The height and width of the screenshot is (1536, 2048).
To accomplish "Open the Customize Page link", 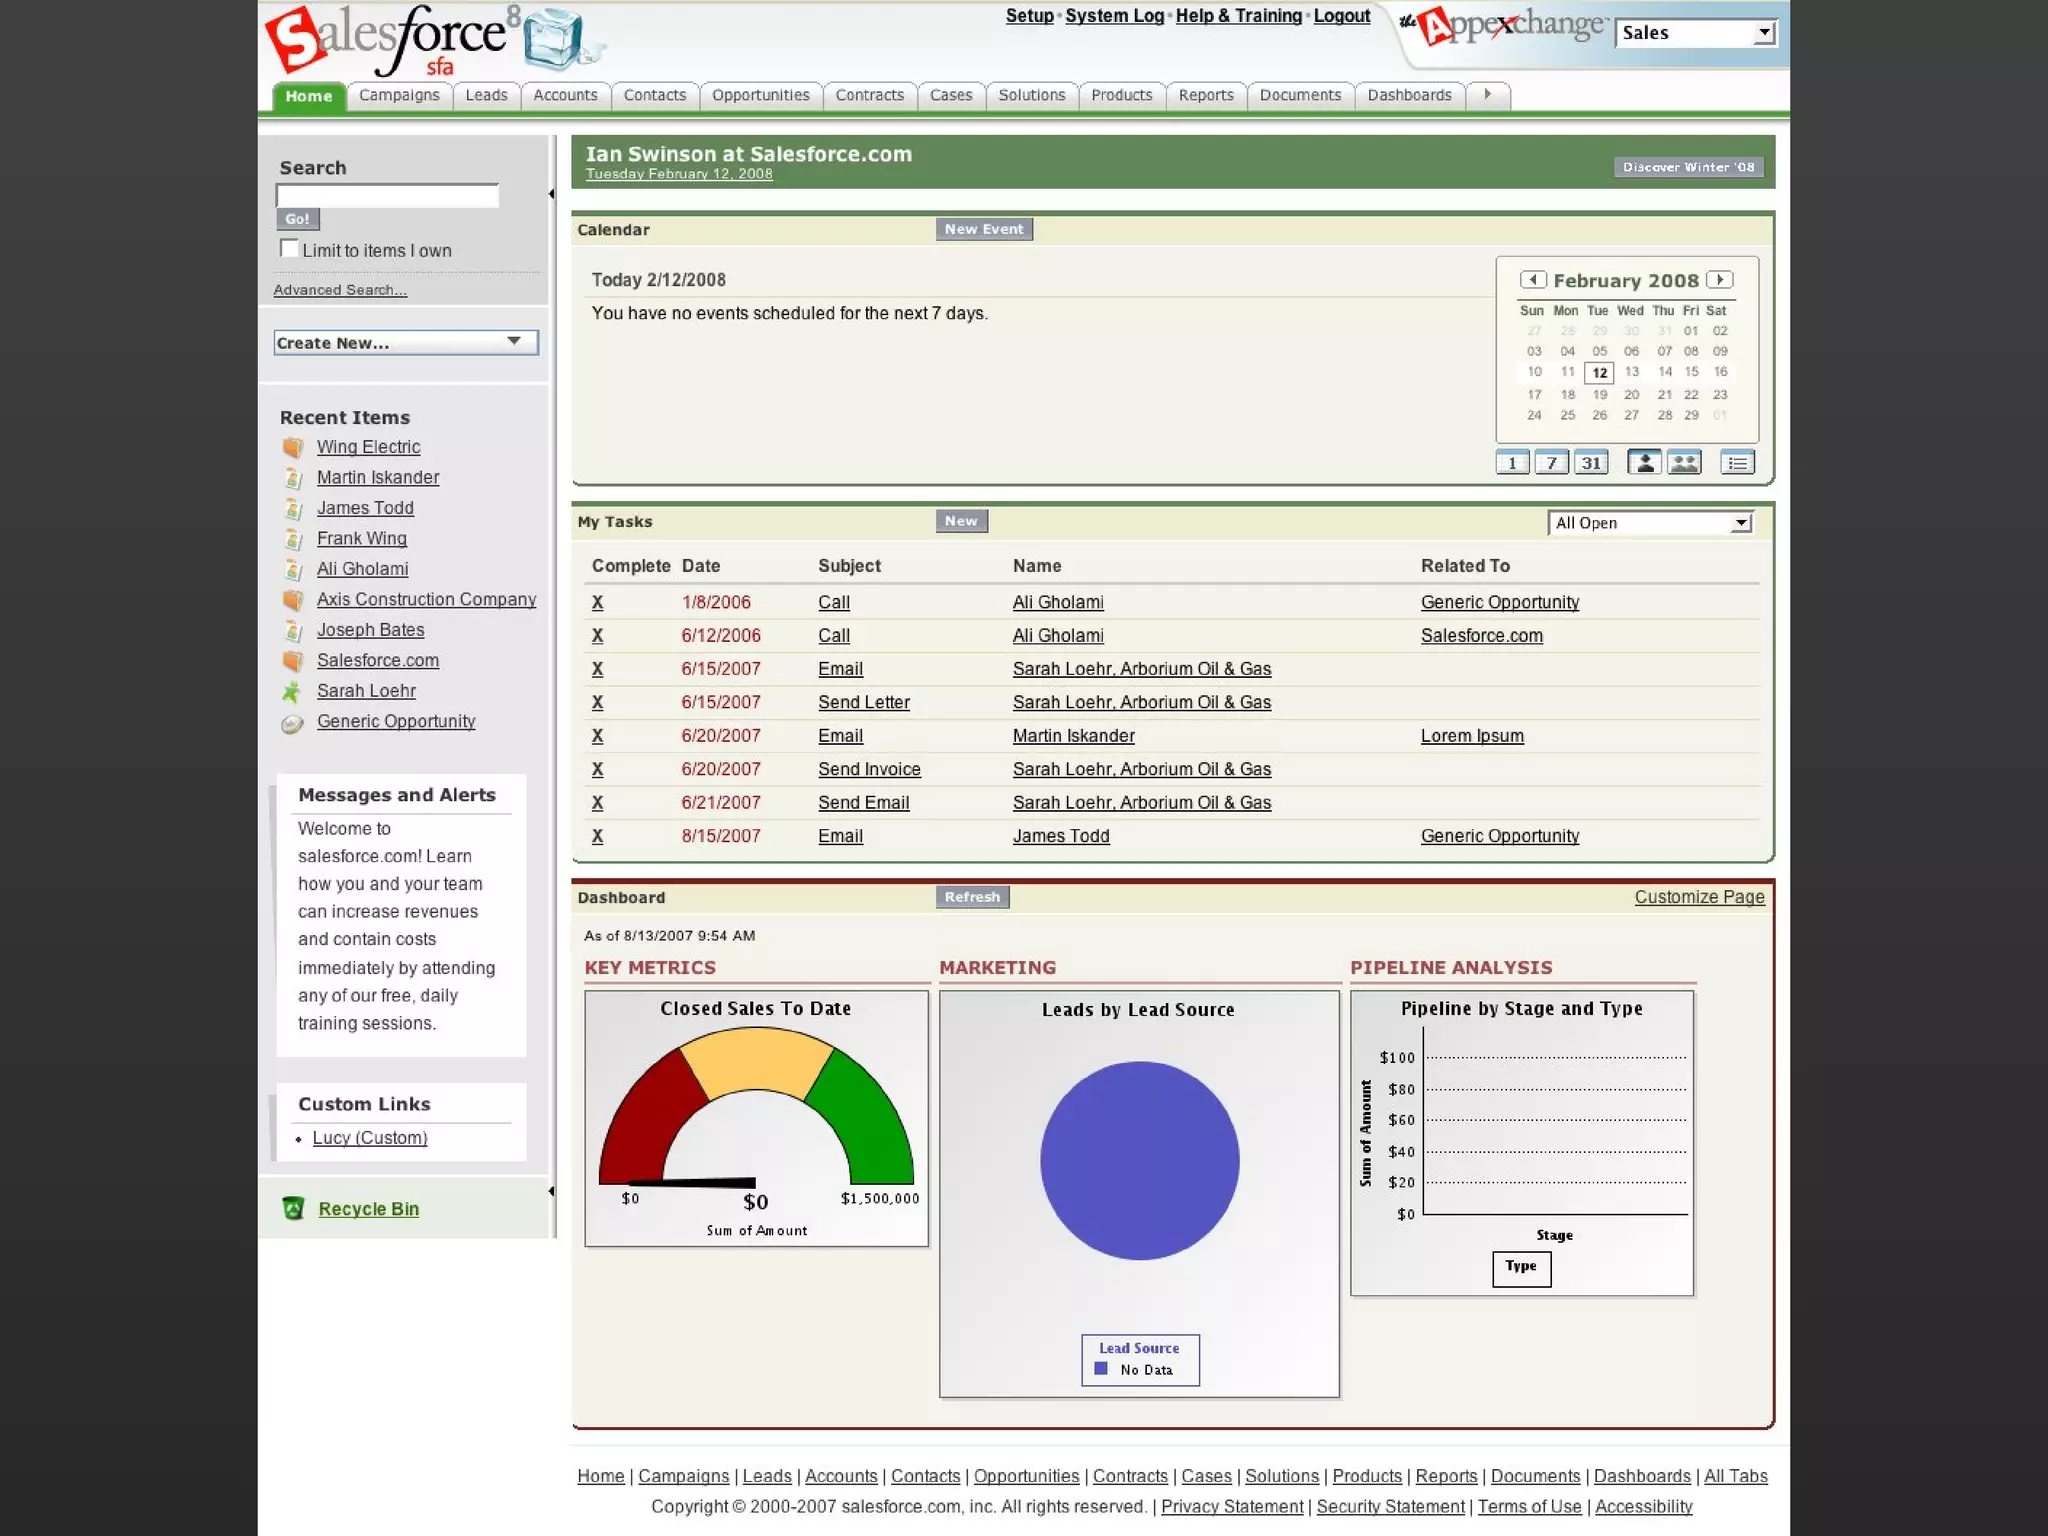I will coord(1699,897).
